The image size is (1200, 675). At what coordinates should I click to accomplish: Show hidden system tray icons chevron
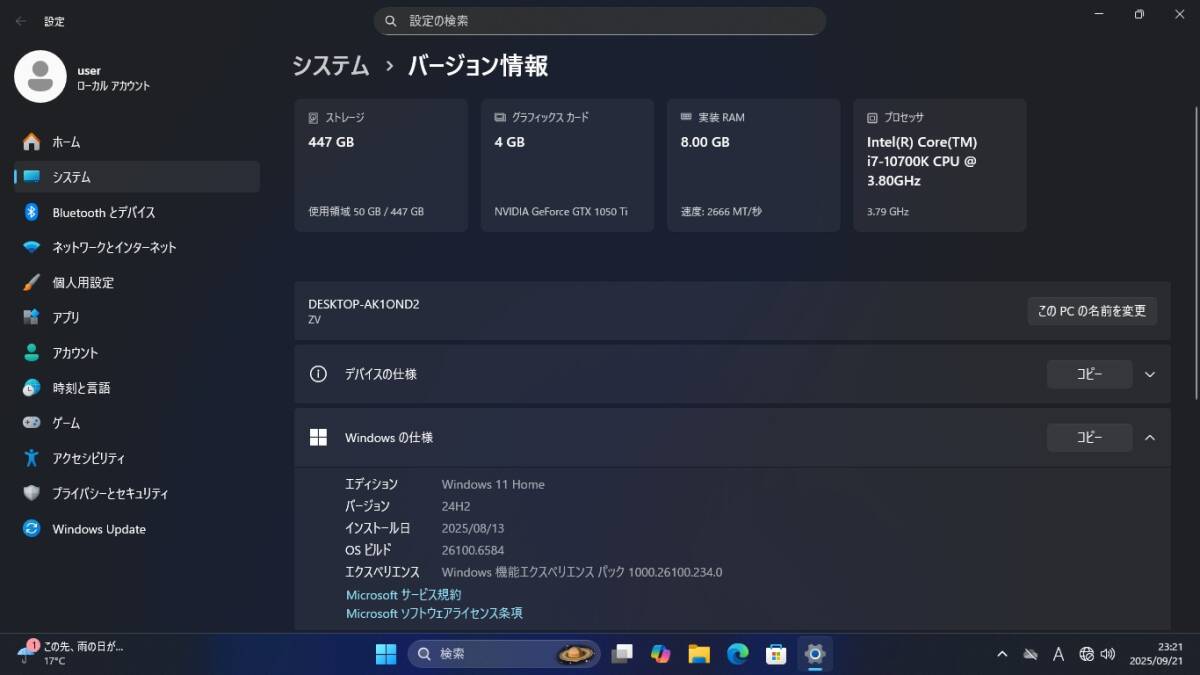click(1002, 654)
